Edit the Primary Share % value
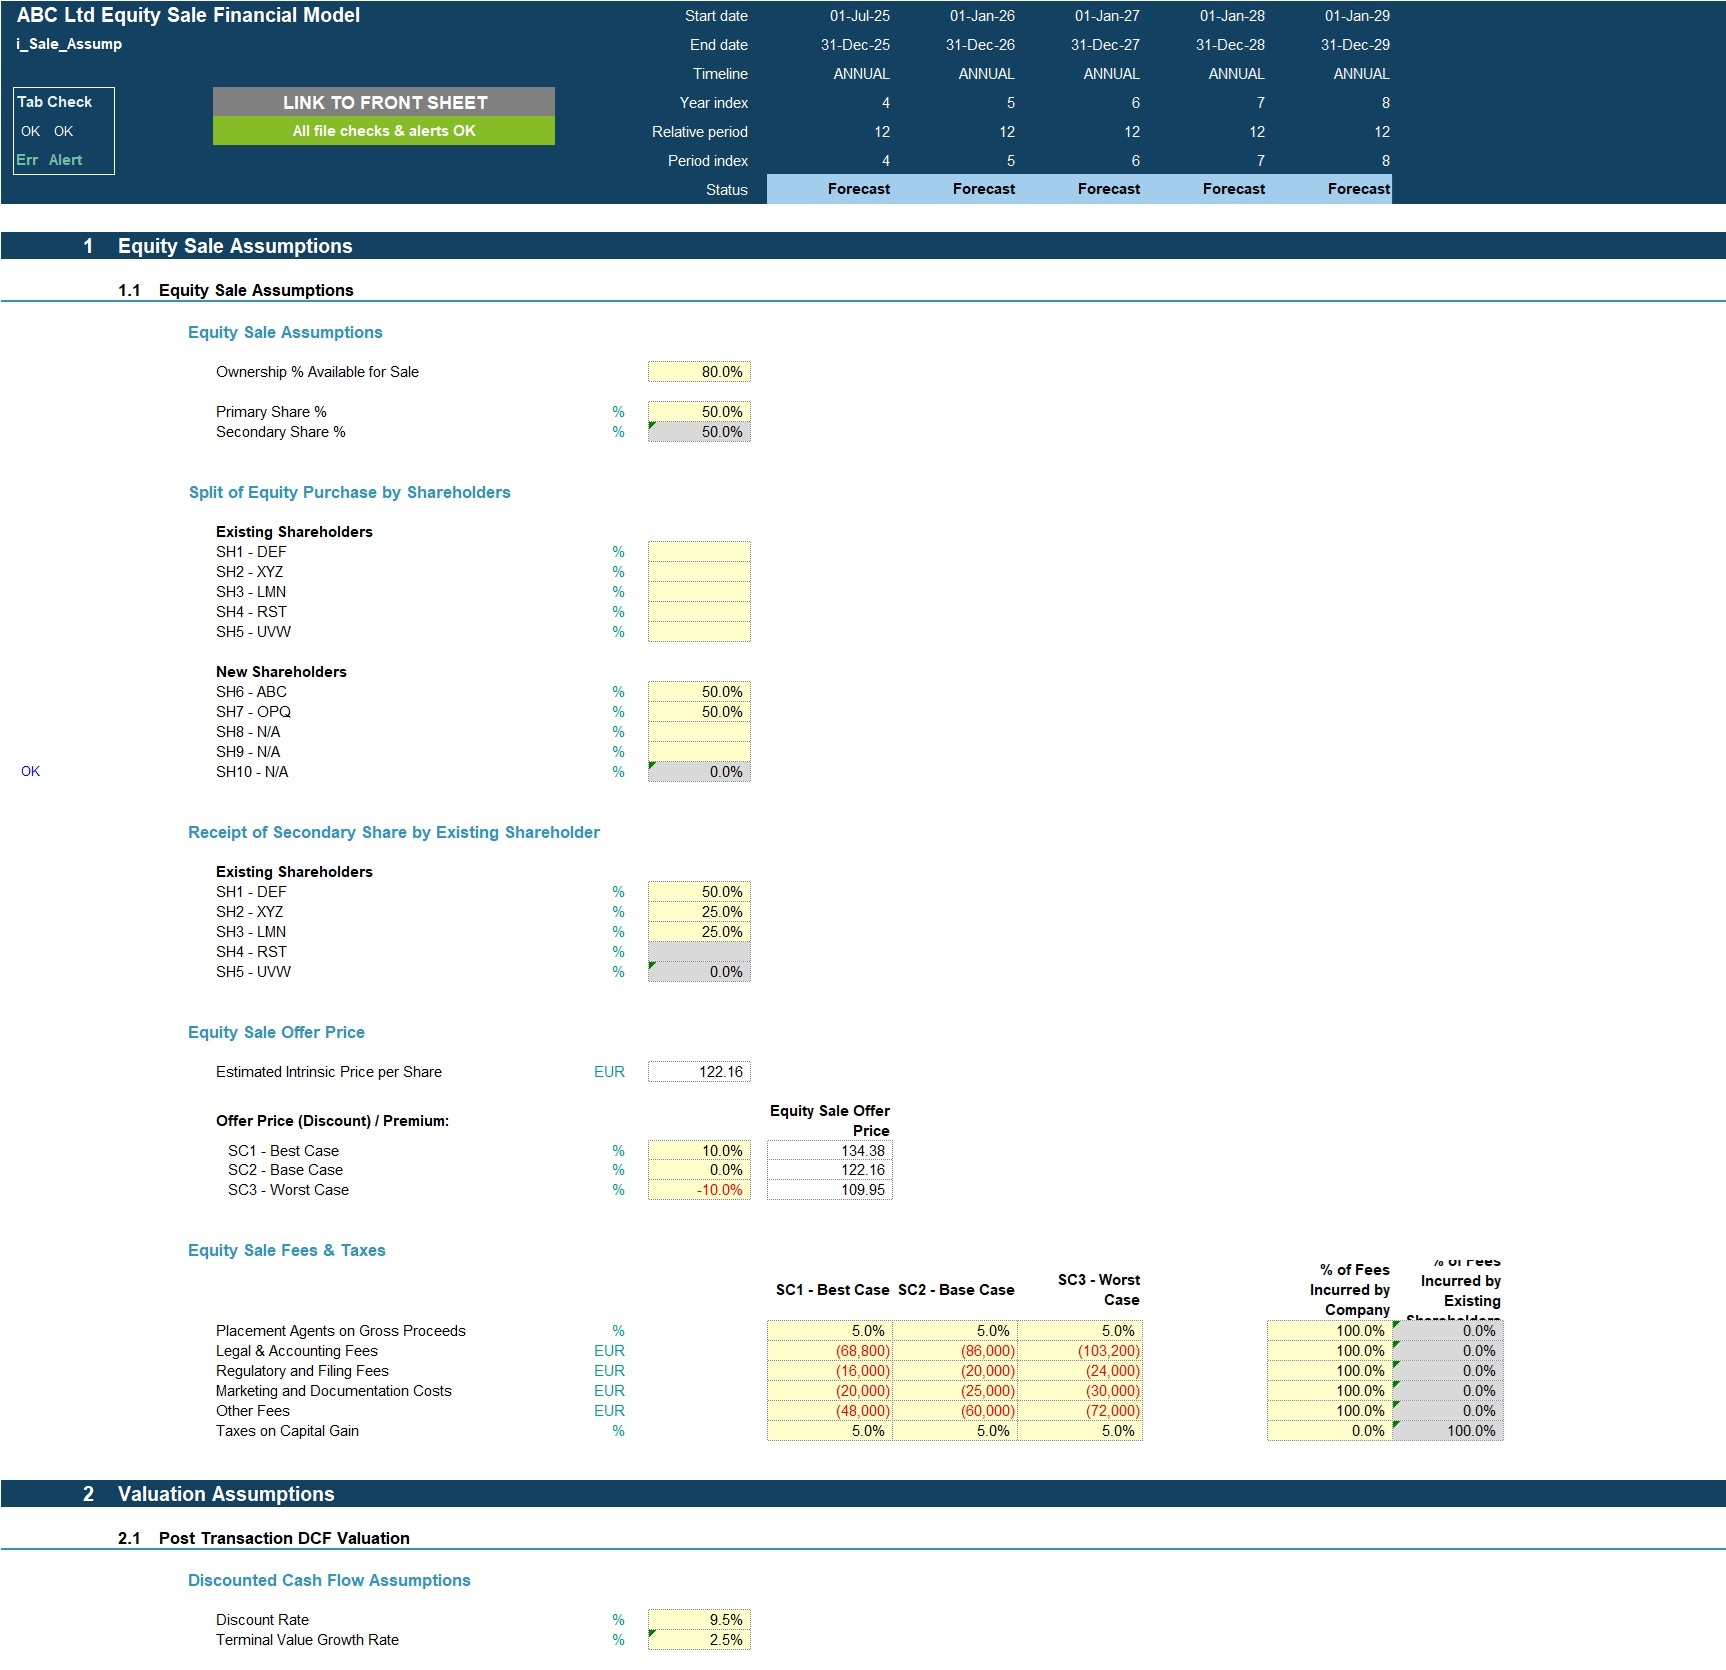Screen dimensions: 1726x1670 coord(698,410)
